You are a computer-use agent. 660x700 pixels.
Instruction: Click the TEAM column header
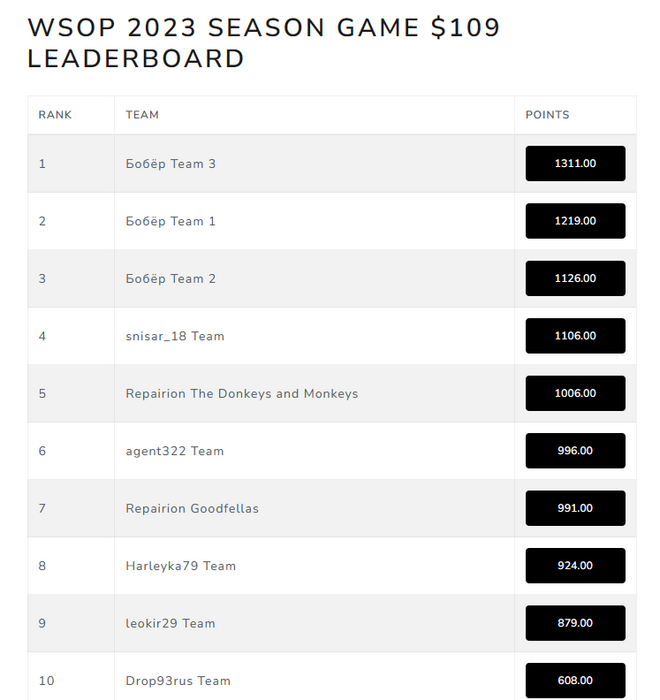pyautogui.click(x=142, y=115)
